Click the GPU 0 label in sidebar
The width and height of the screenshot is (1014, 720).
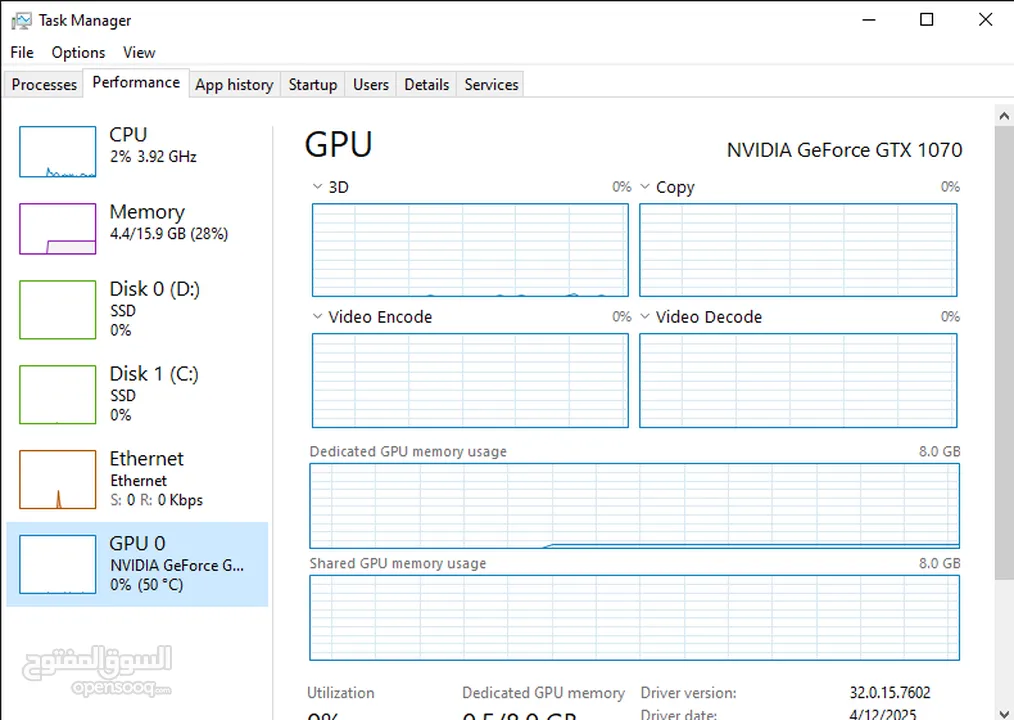(x=137, y=543)
